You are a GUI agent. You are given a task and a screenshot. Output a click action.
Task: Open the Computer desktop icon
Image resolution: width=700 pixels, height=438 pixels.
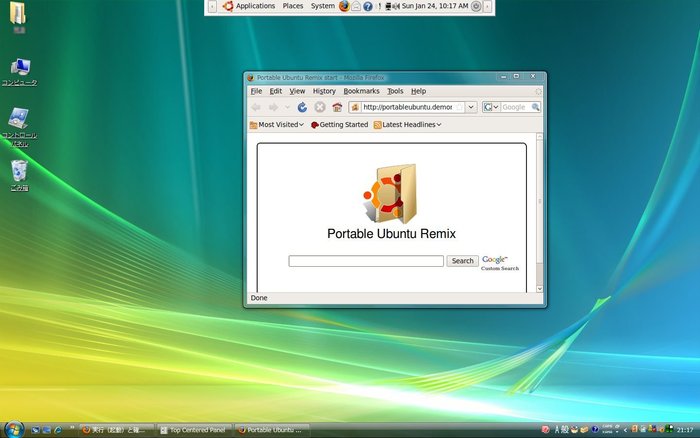coord(19,72)
